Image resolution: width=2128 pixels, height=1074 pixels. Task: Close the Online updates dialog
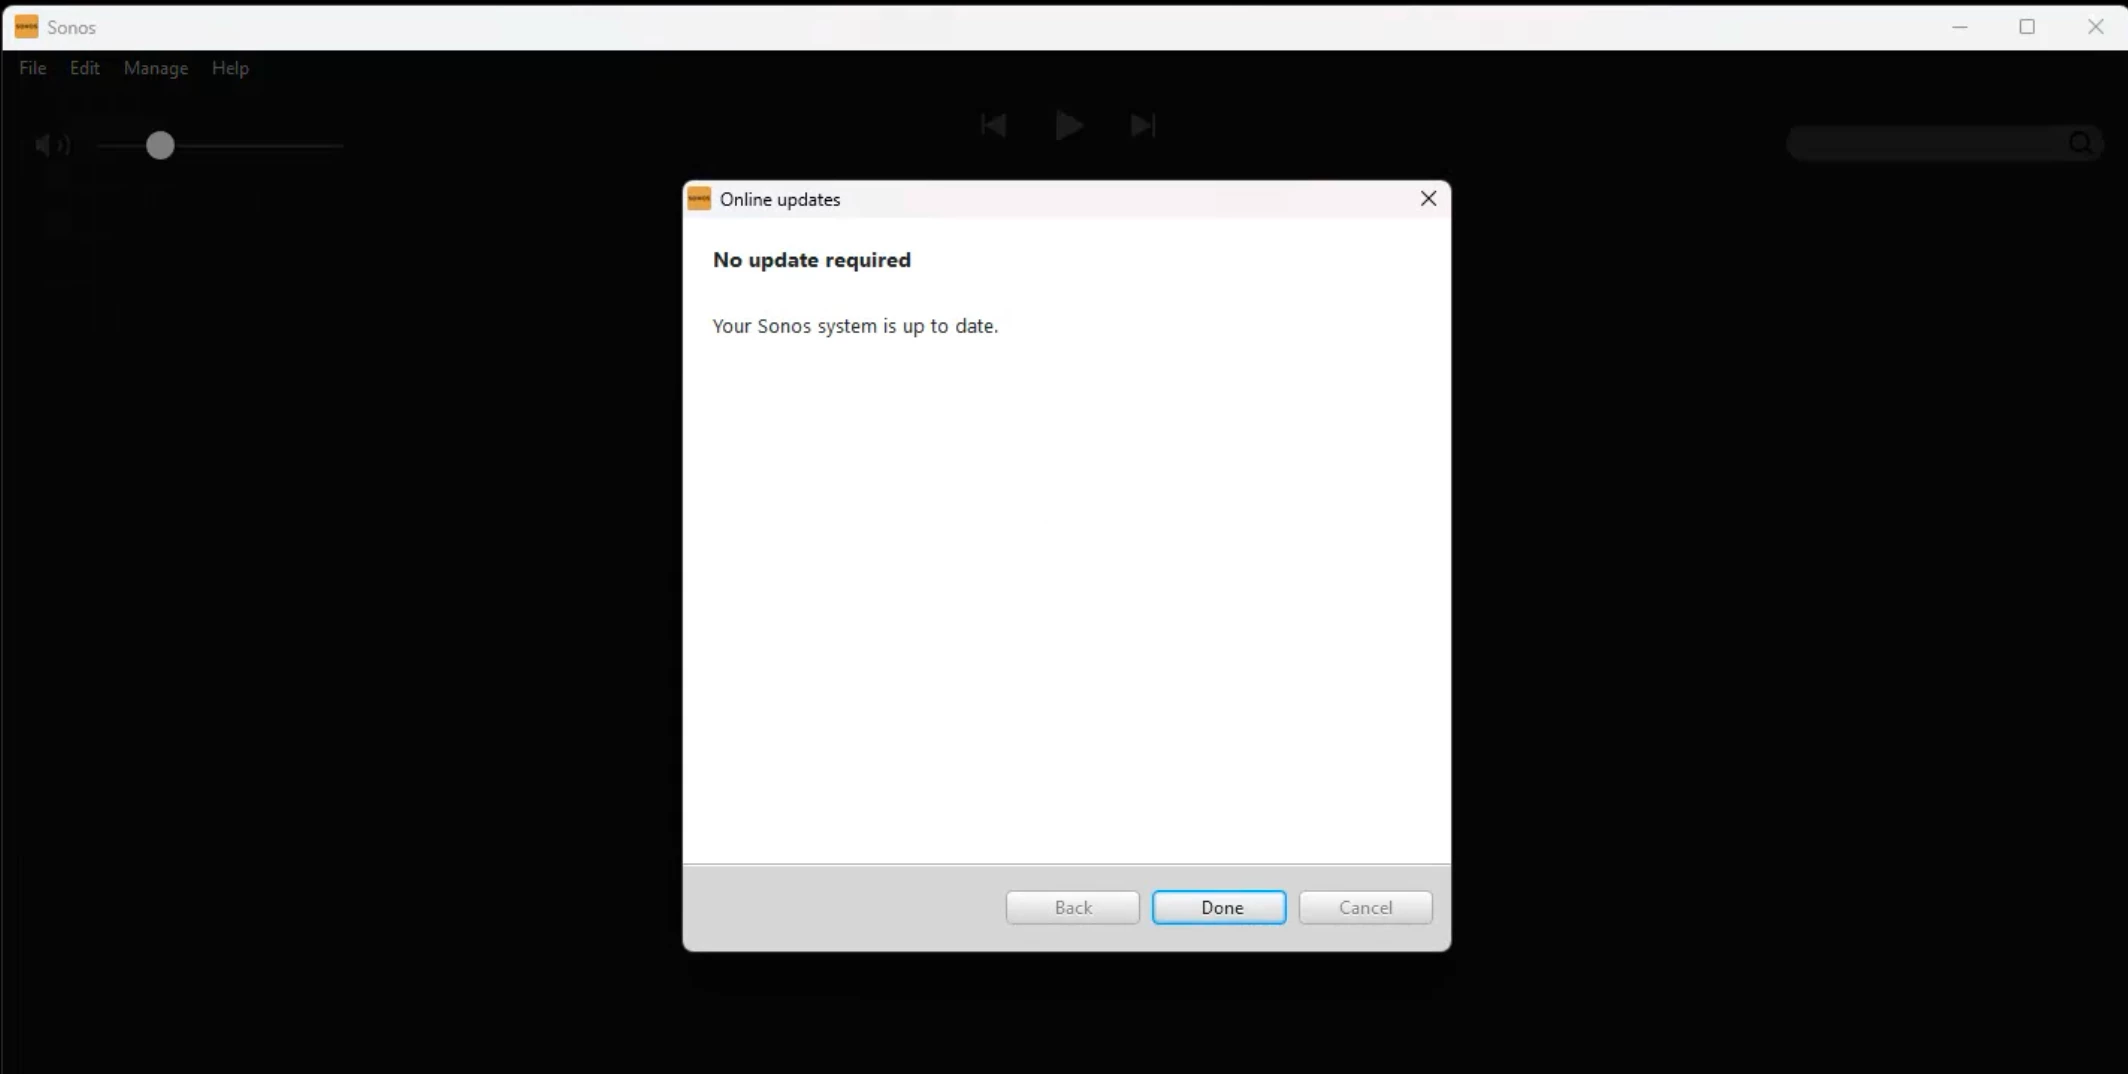coord(1428,198)
